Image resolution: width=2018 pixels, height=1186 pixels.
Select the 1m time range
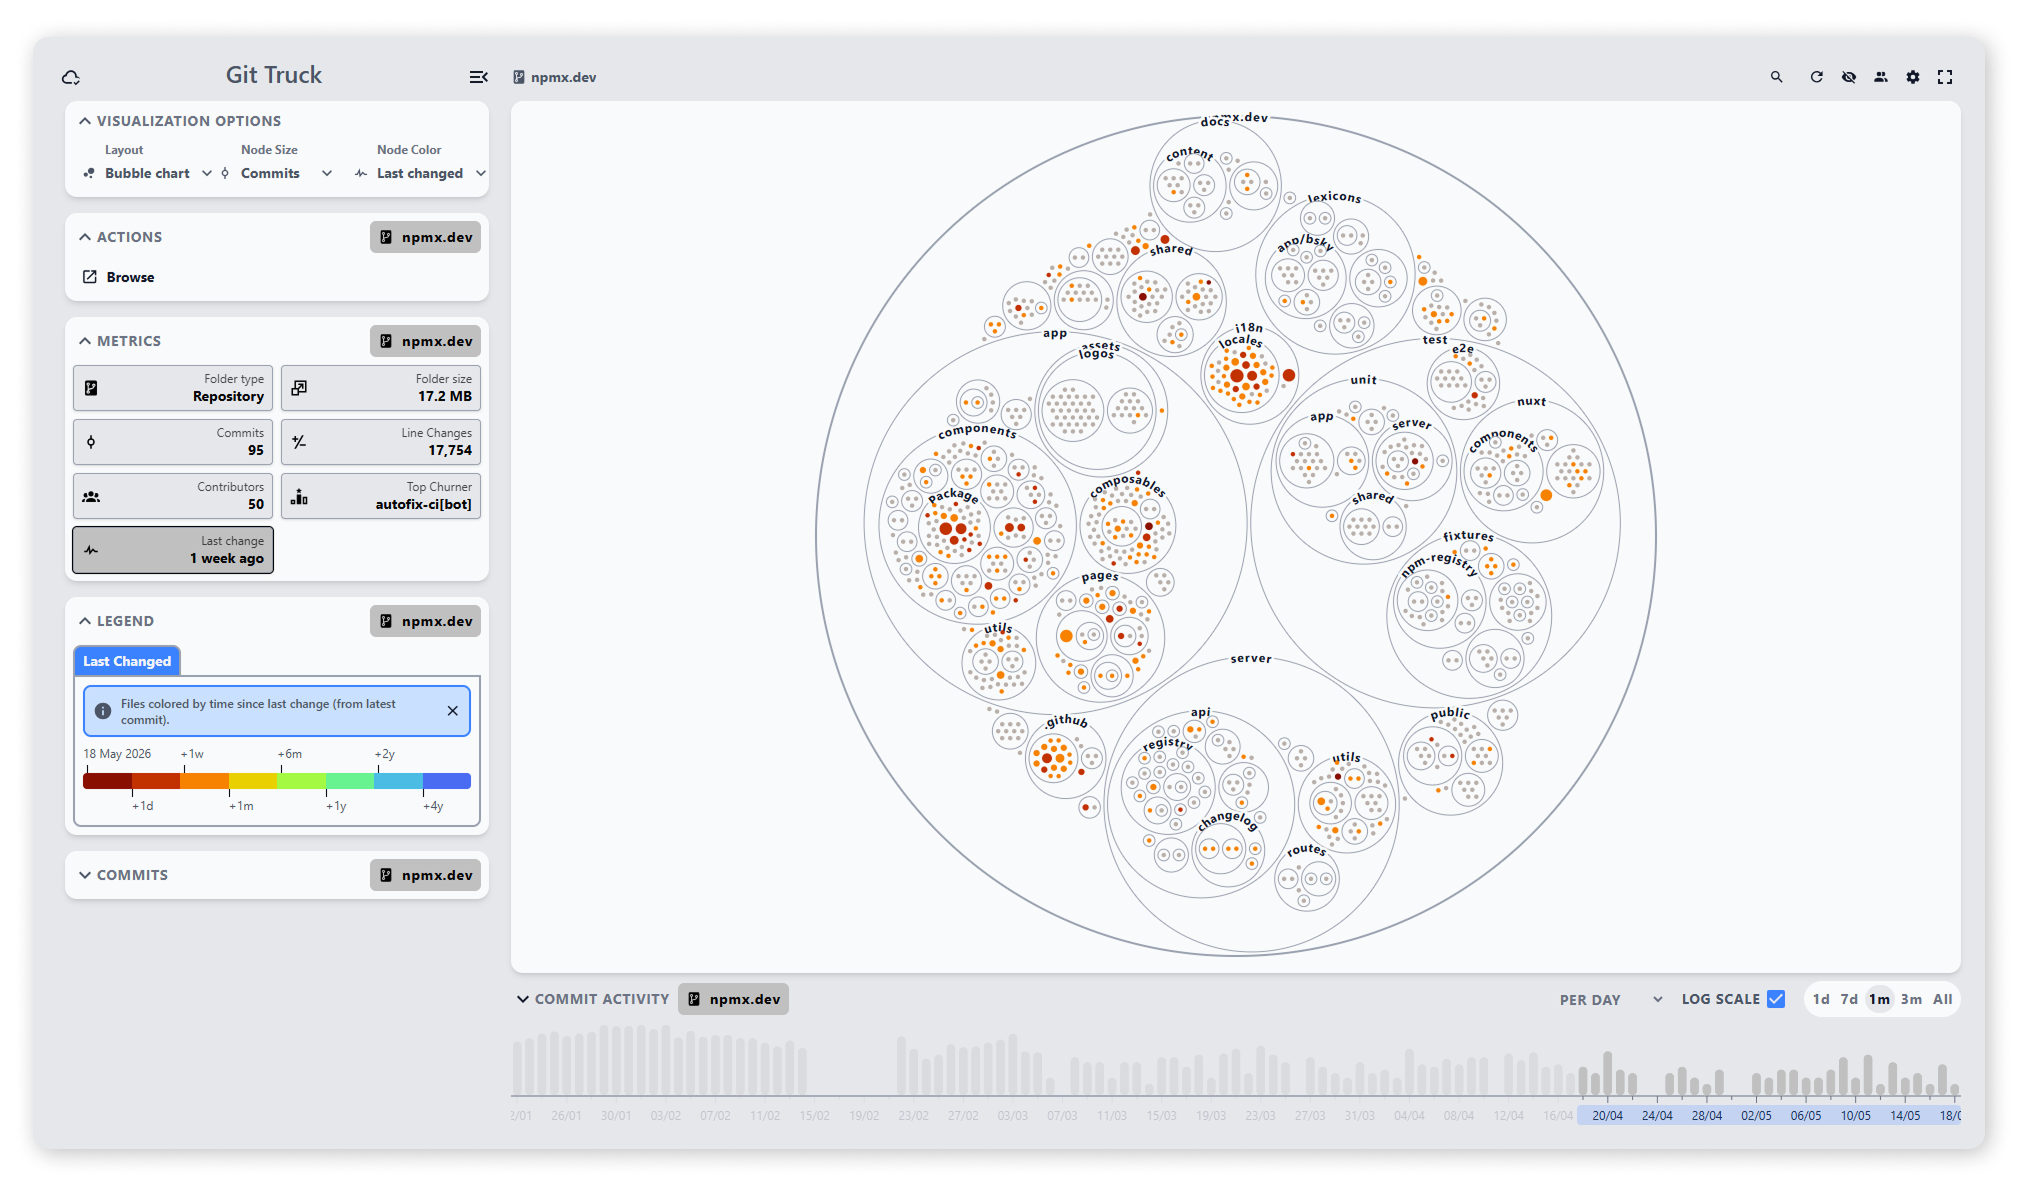point(1880,999)
